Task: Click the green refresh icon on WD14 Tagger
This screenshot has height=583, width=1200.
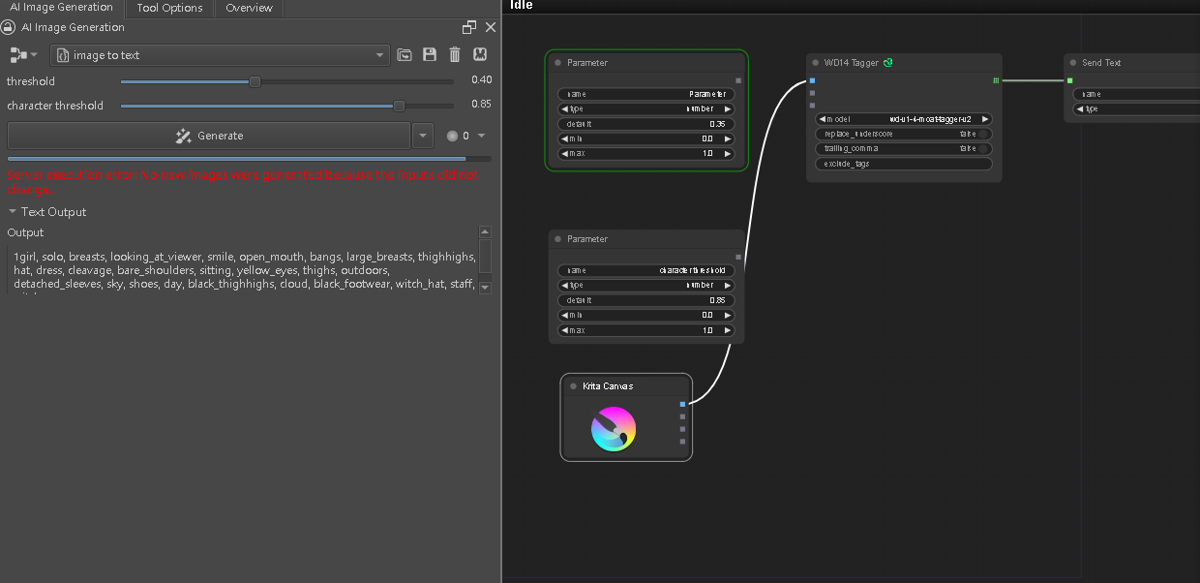Action: click(x=888, y=62)
